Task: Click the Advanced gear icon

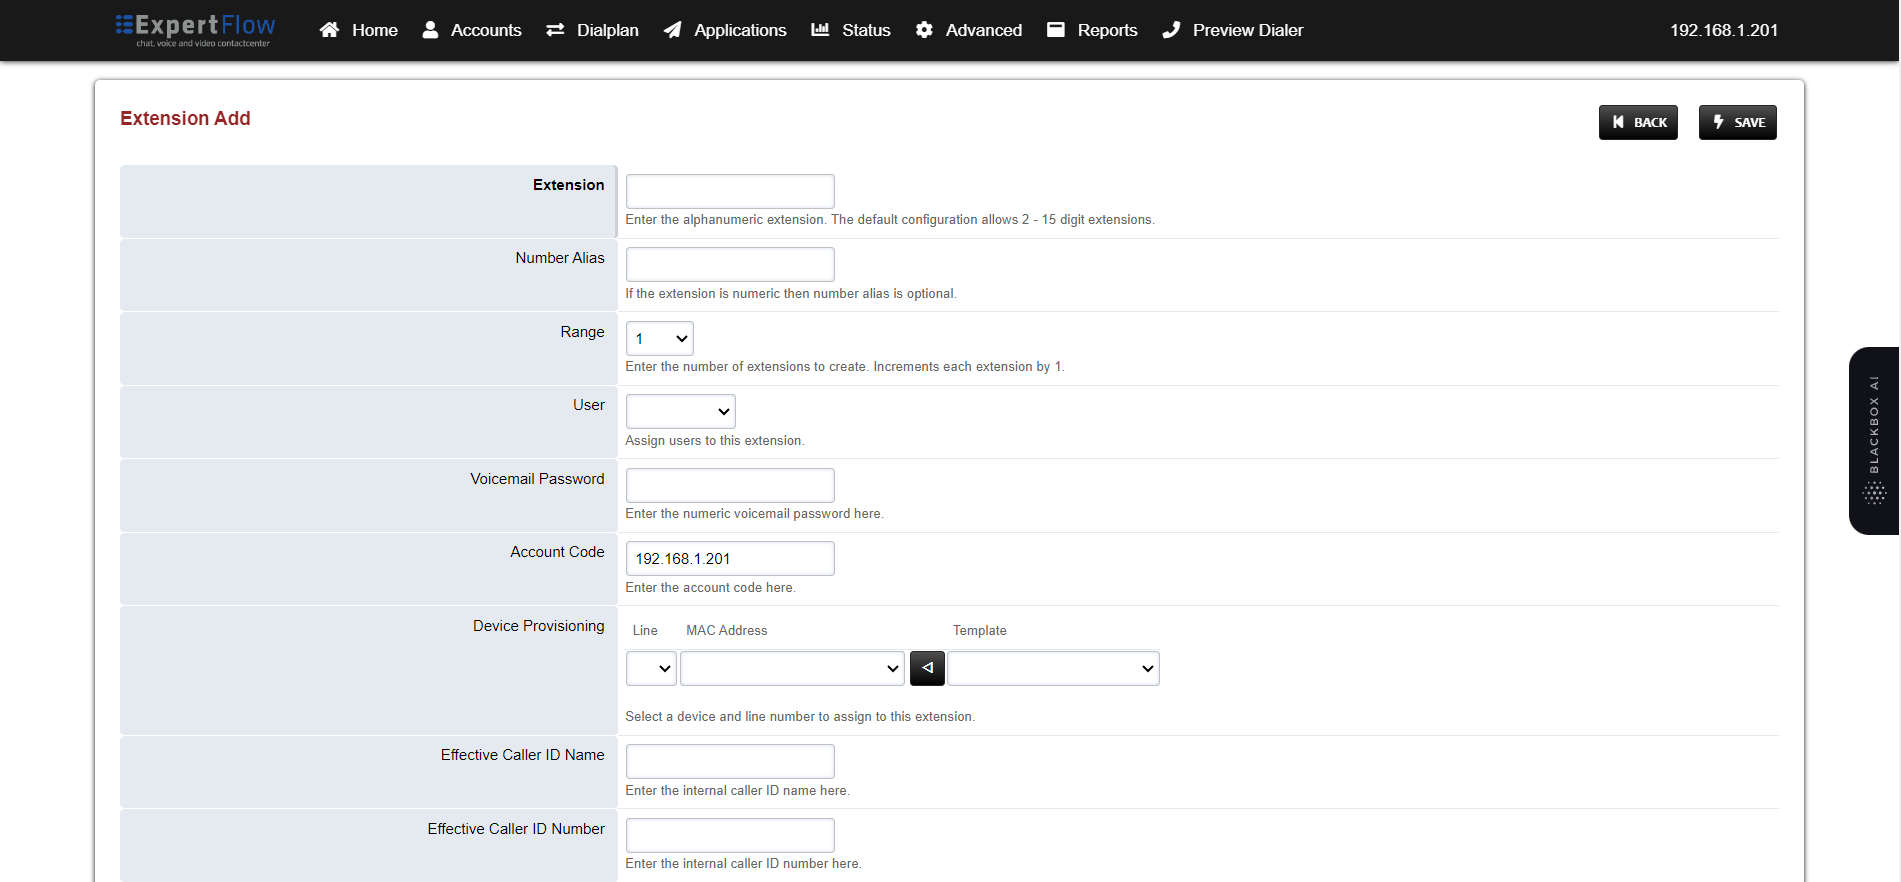Action: 924,30
